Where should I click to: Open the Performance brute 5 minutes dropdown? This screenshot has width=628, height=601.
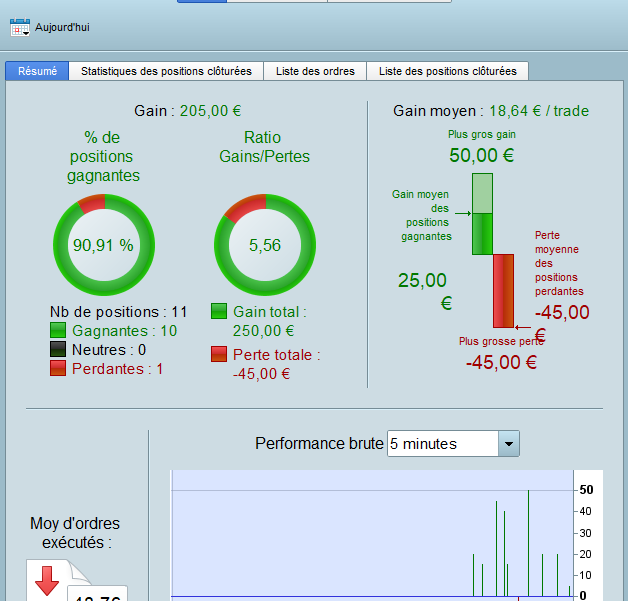pyautogui.click(x=453, y=444)
